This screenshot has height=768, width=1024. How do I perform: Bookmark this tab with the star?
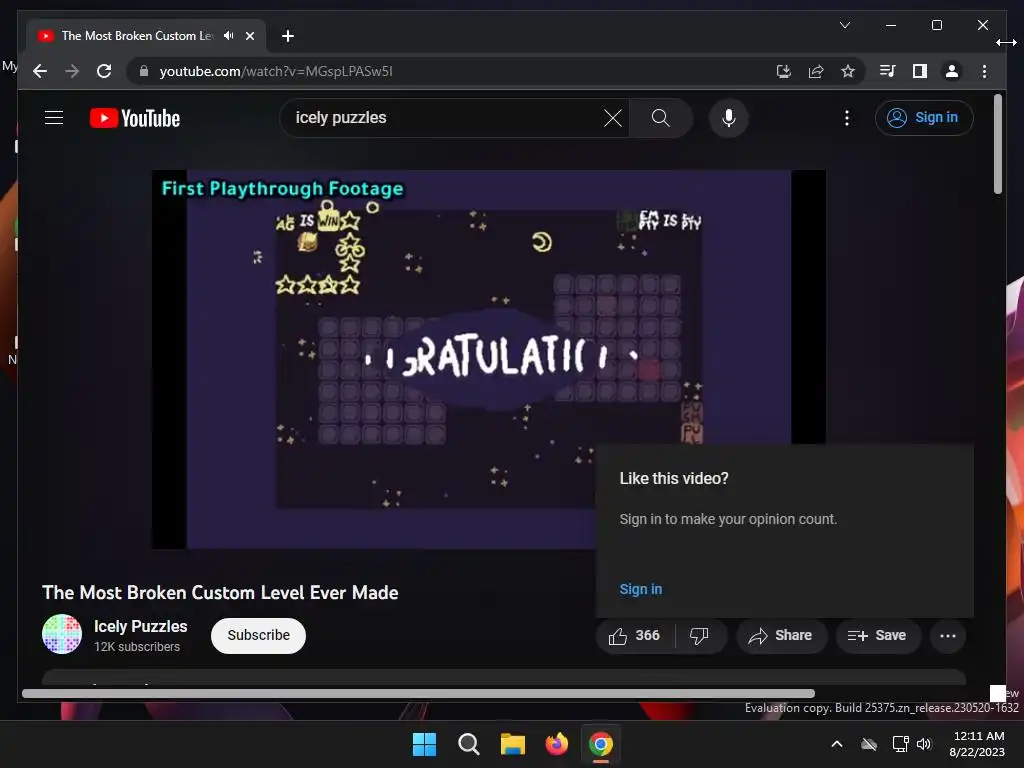pyautogui.click(x=848, y=71)
